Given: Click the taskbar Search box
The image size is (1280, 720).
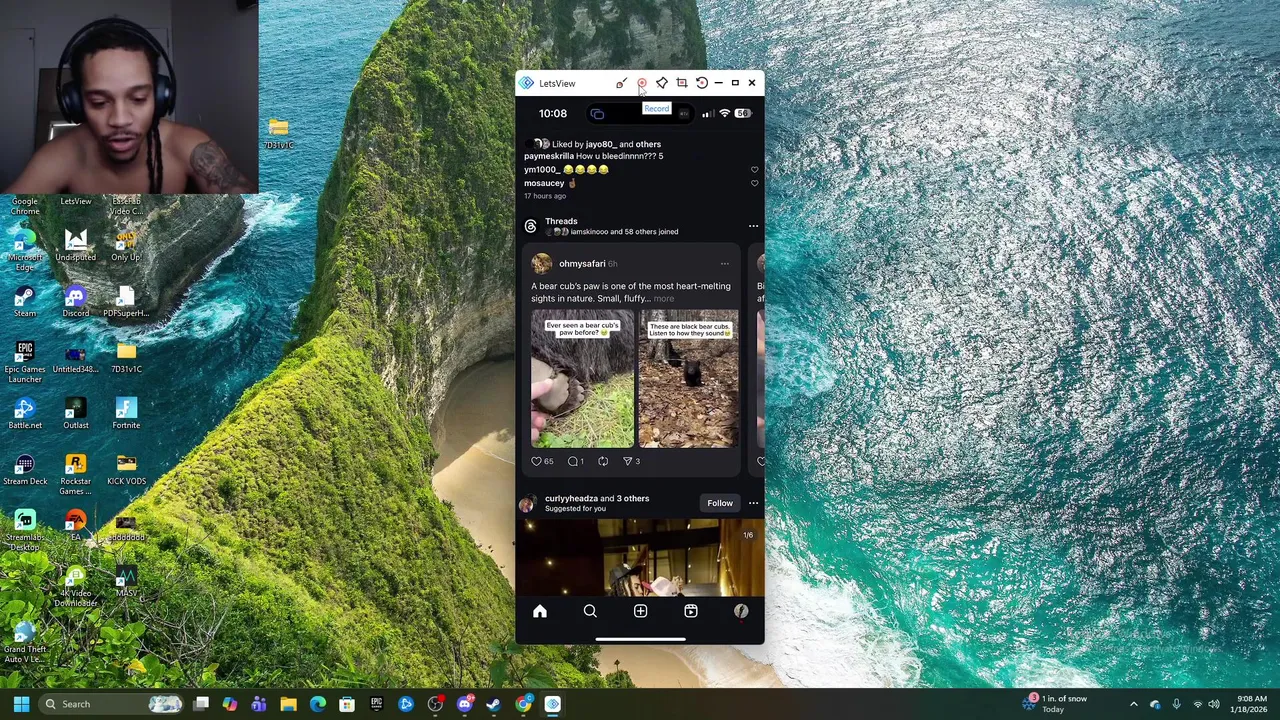Looking at the screenshot, I should [112, 704].
